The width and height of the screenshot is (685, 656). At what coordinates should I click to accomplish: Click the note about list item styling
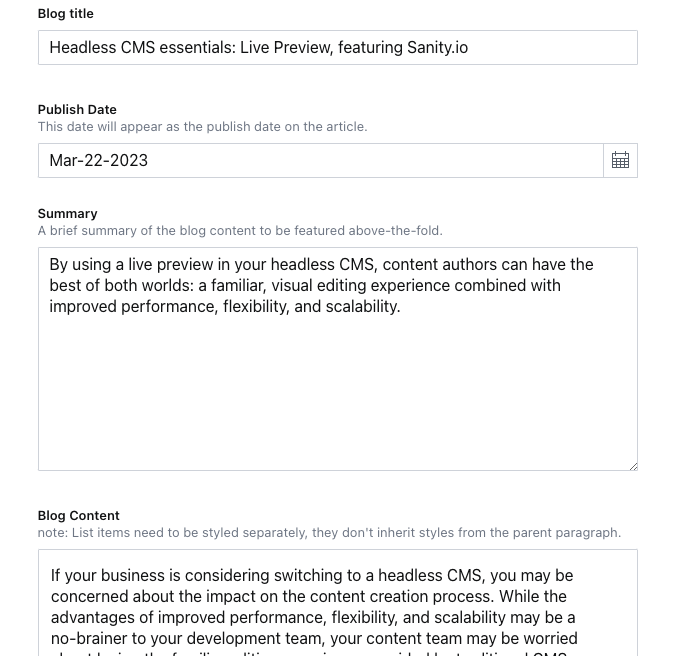[329, 533]
